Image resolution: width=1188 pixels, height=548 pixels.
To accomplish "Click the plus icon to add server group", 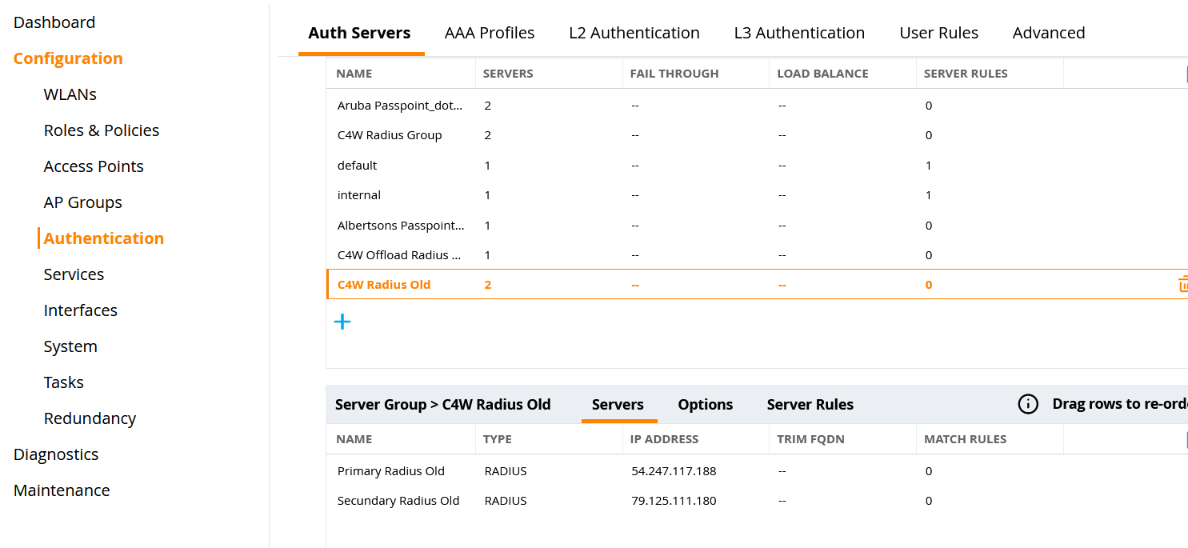I will pos(342,322).
